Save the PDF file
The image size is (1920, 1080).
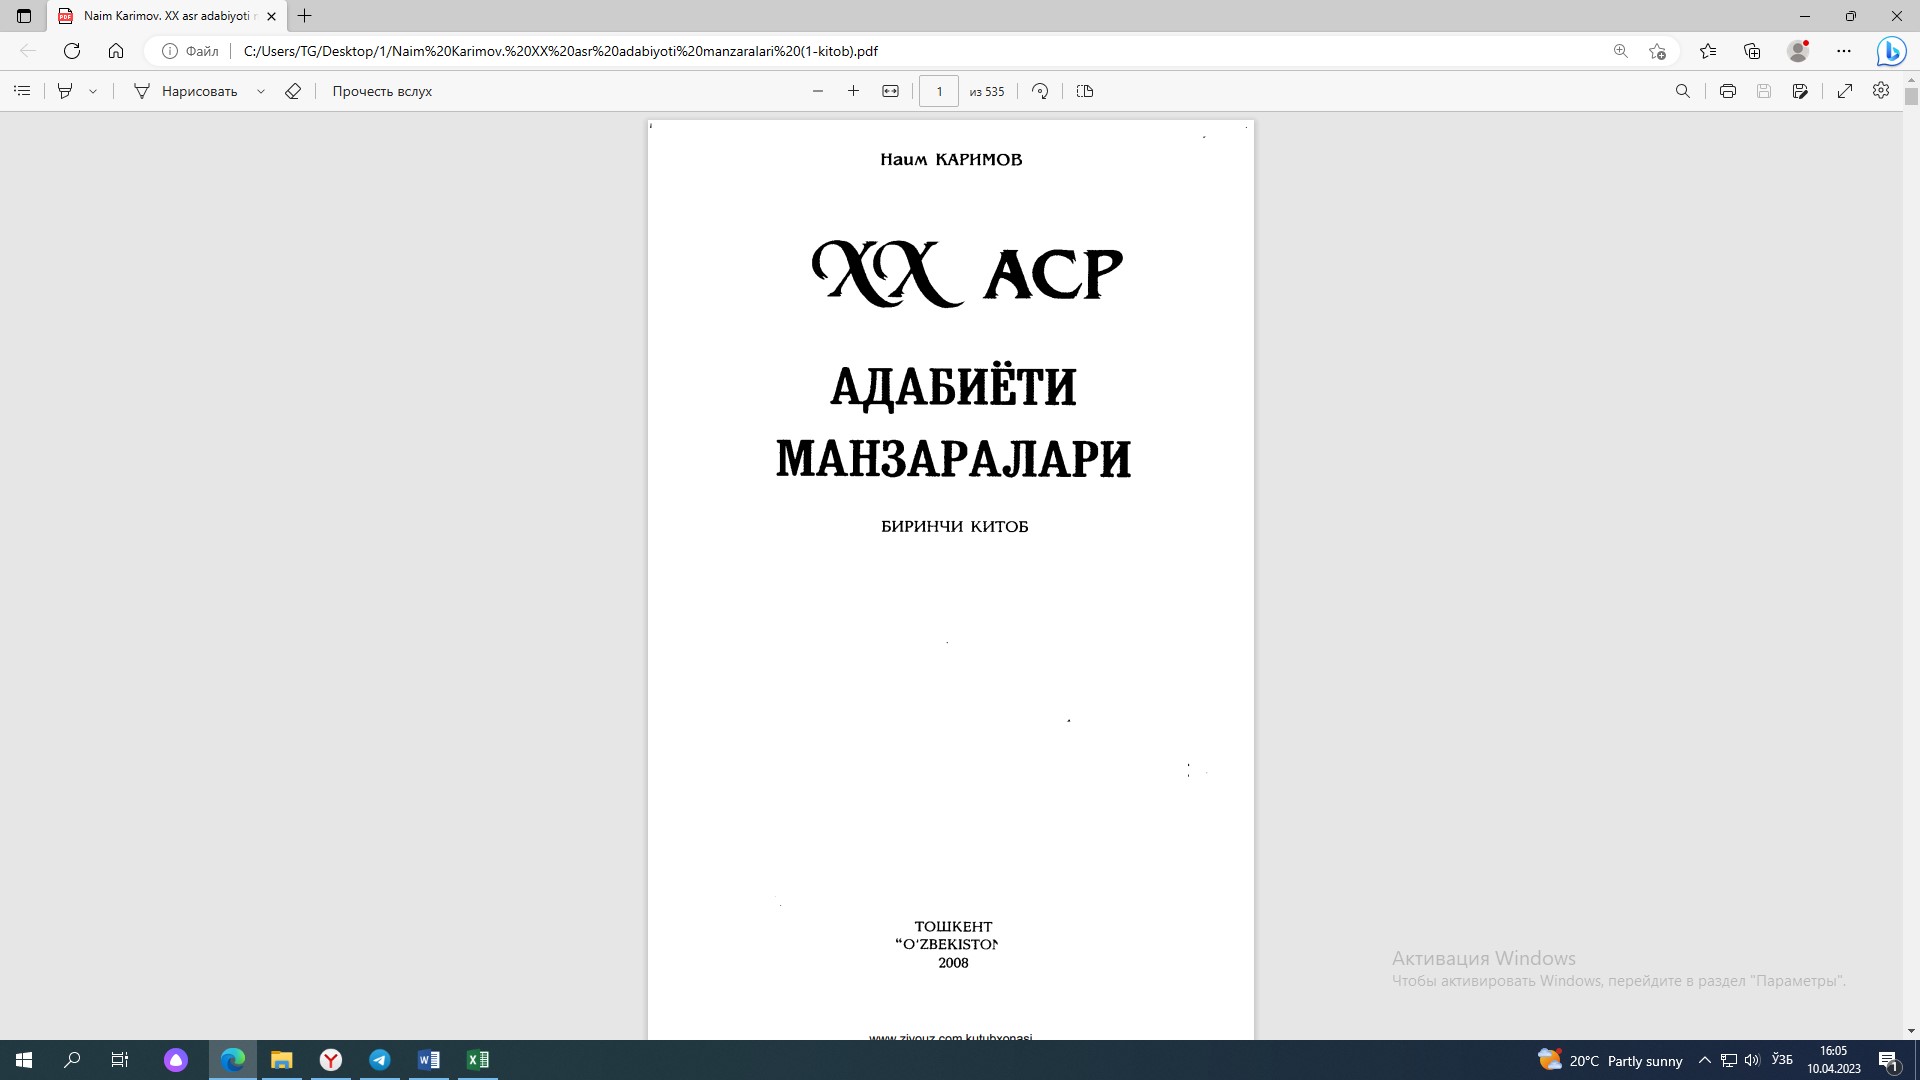[x=1764, y=91]
